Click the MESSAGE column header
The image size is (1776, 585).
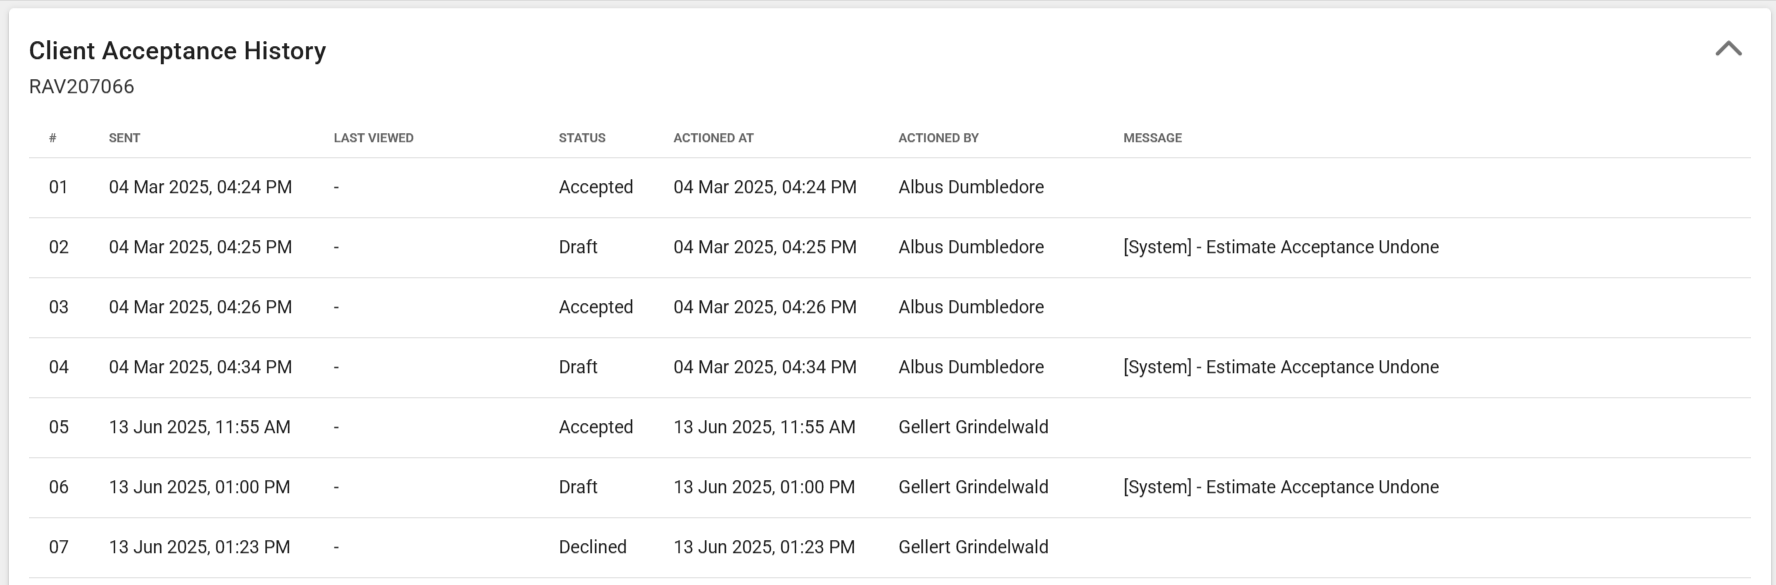(x=1152, y=138)
